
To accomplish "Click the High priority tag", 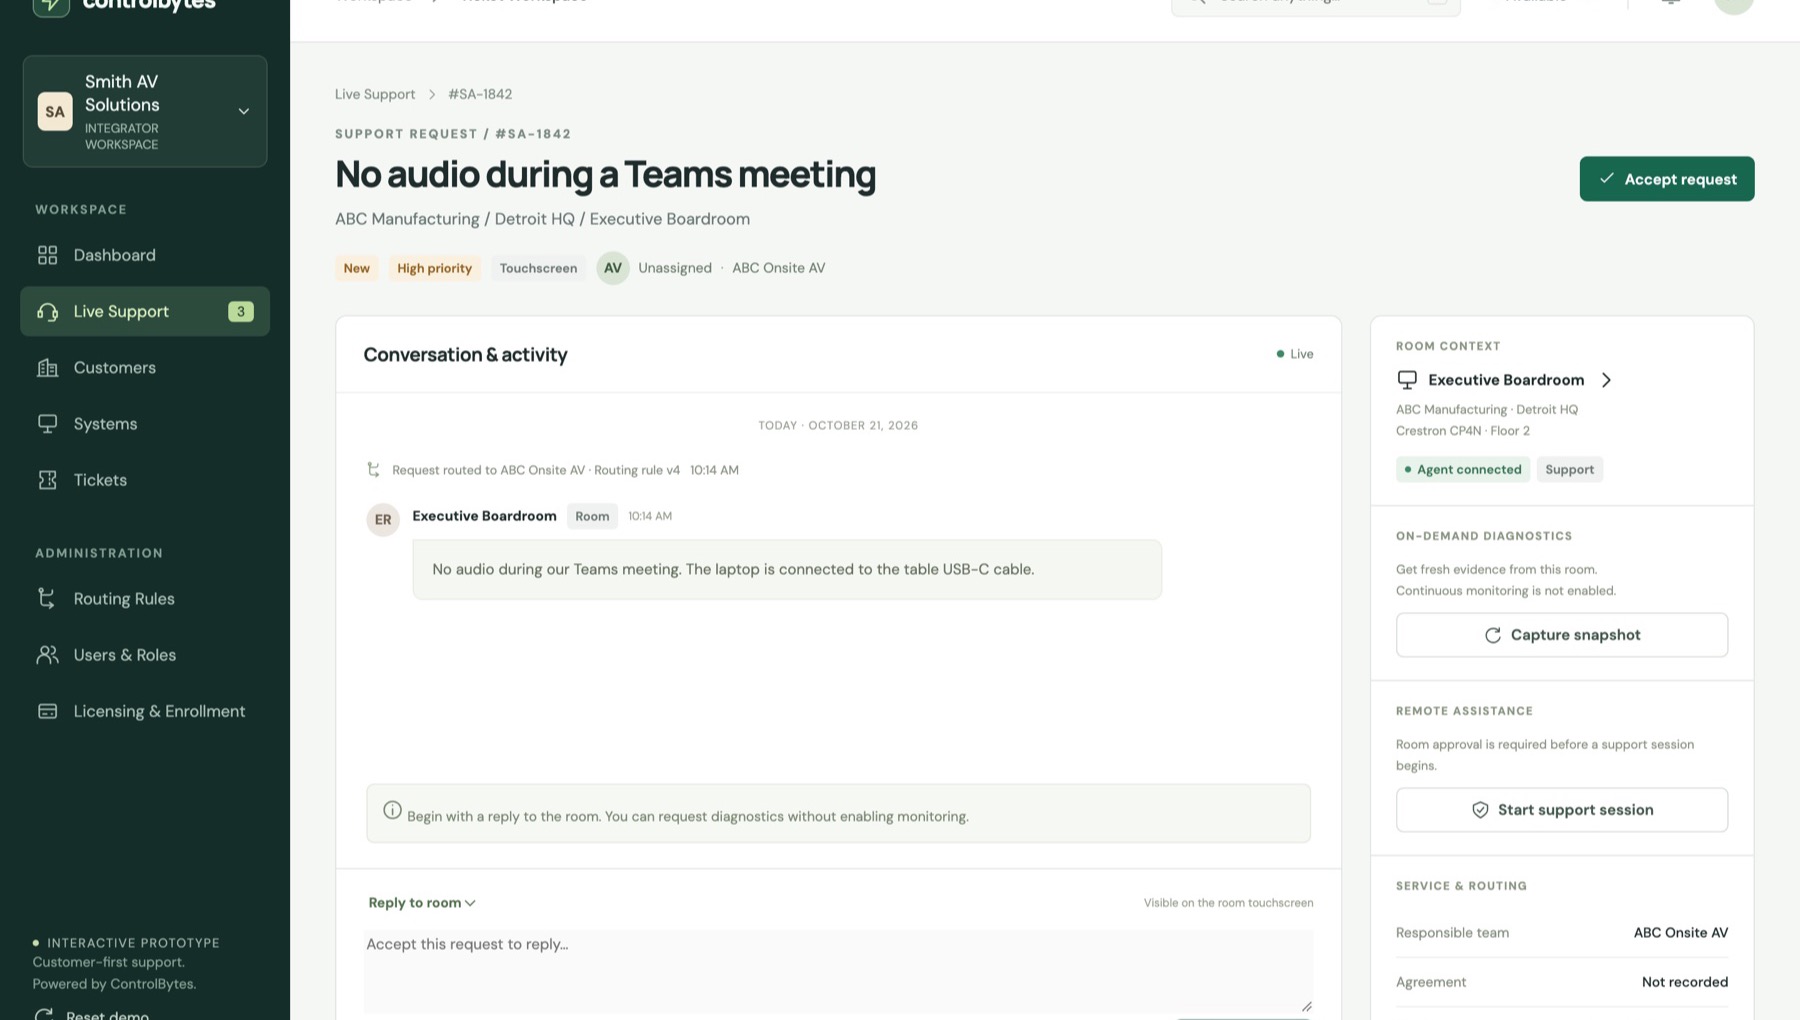I will (434, 268).
